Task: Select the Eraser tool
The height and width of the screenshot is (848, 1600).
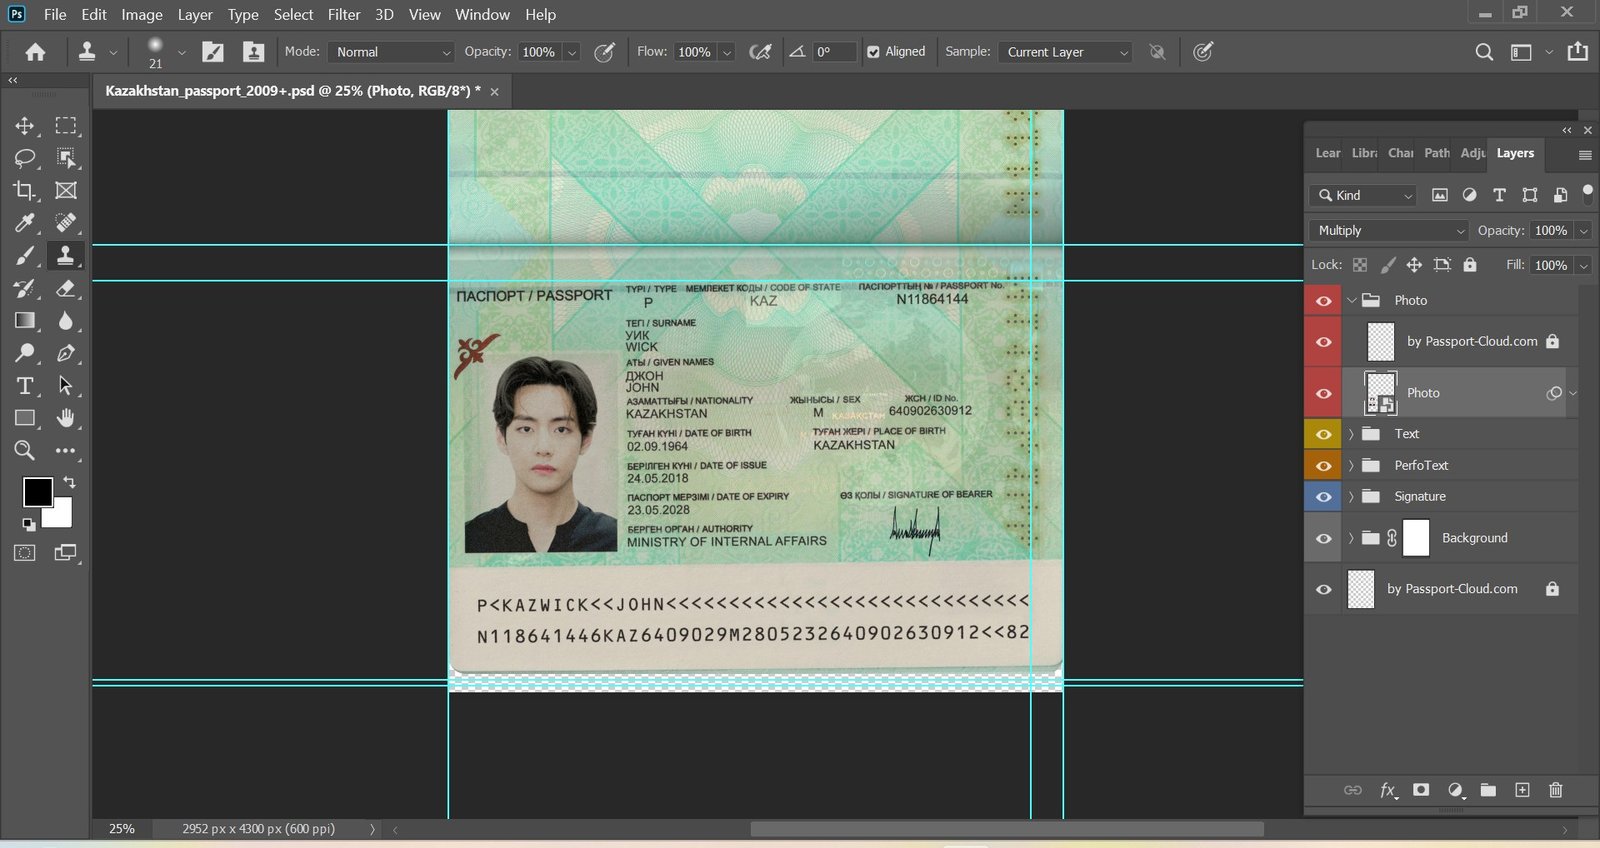Action: (66, 288)
